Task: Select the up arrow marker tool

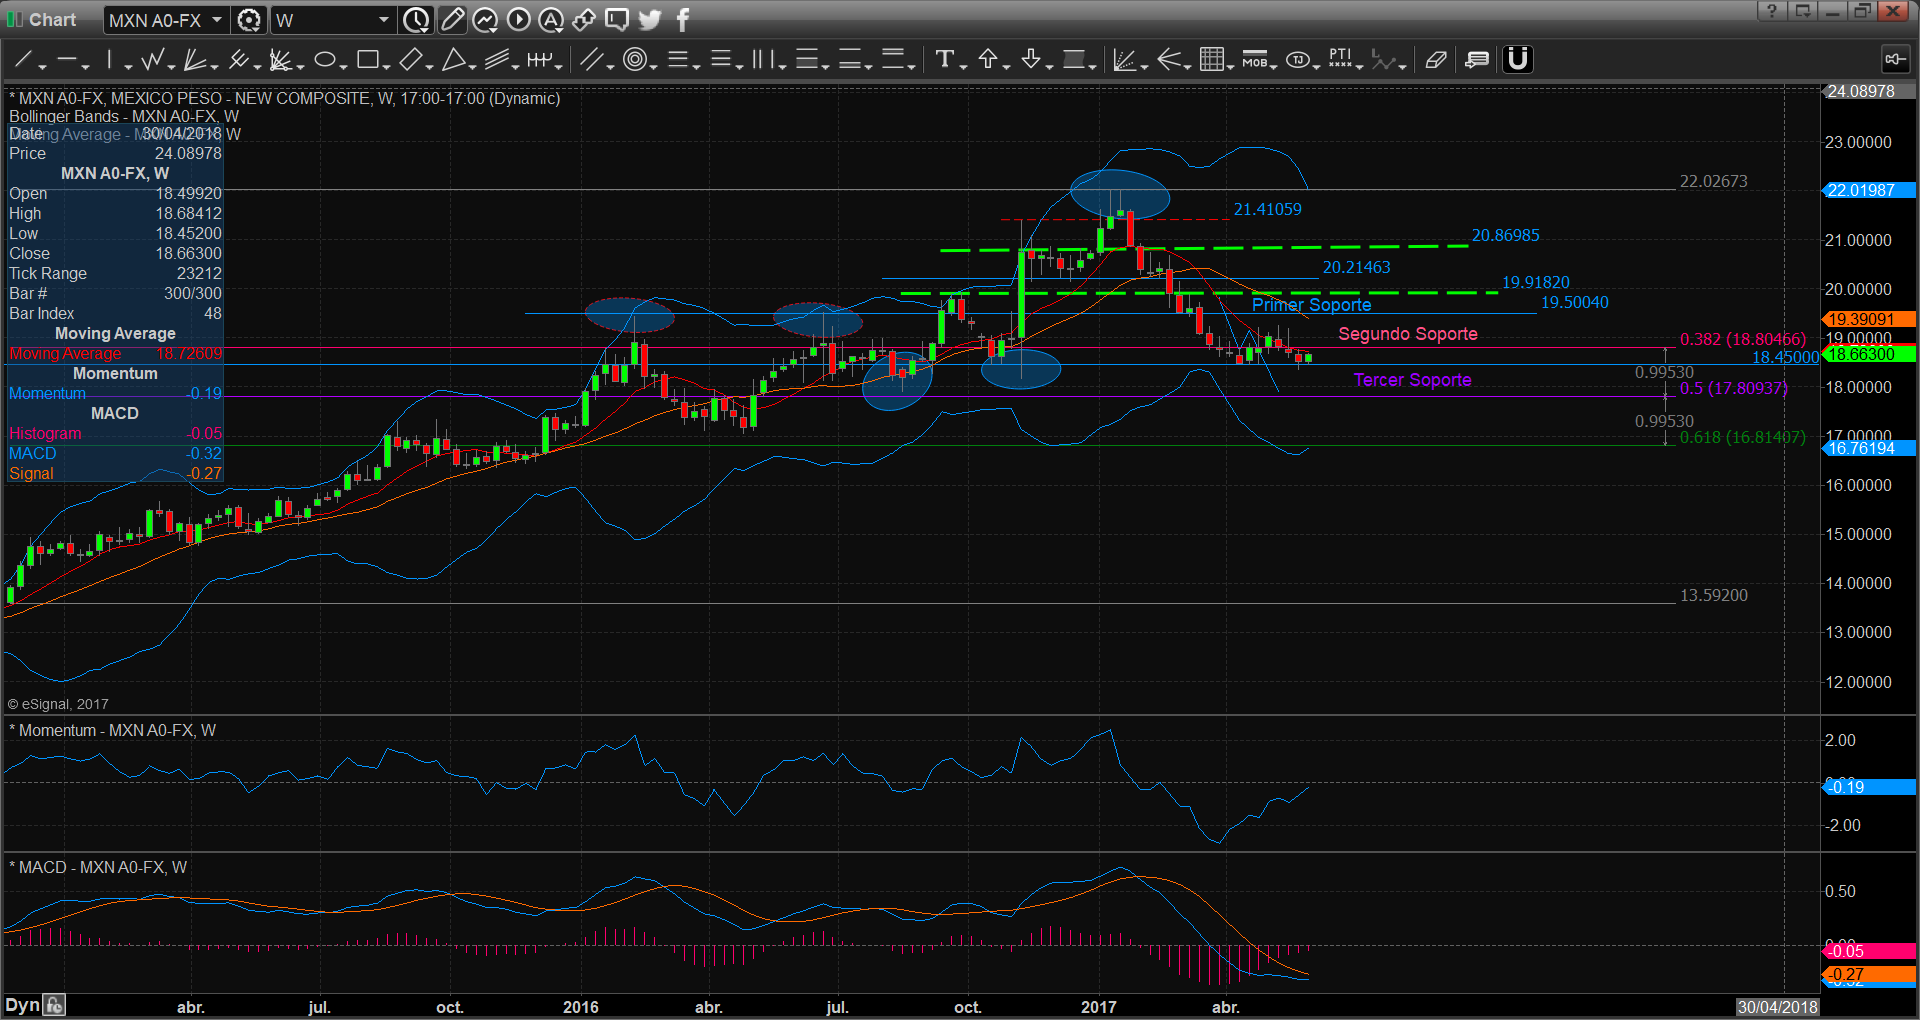Action: (x=988, y=60)
